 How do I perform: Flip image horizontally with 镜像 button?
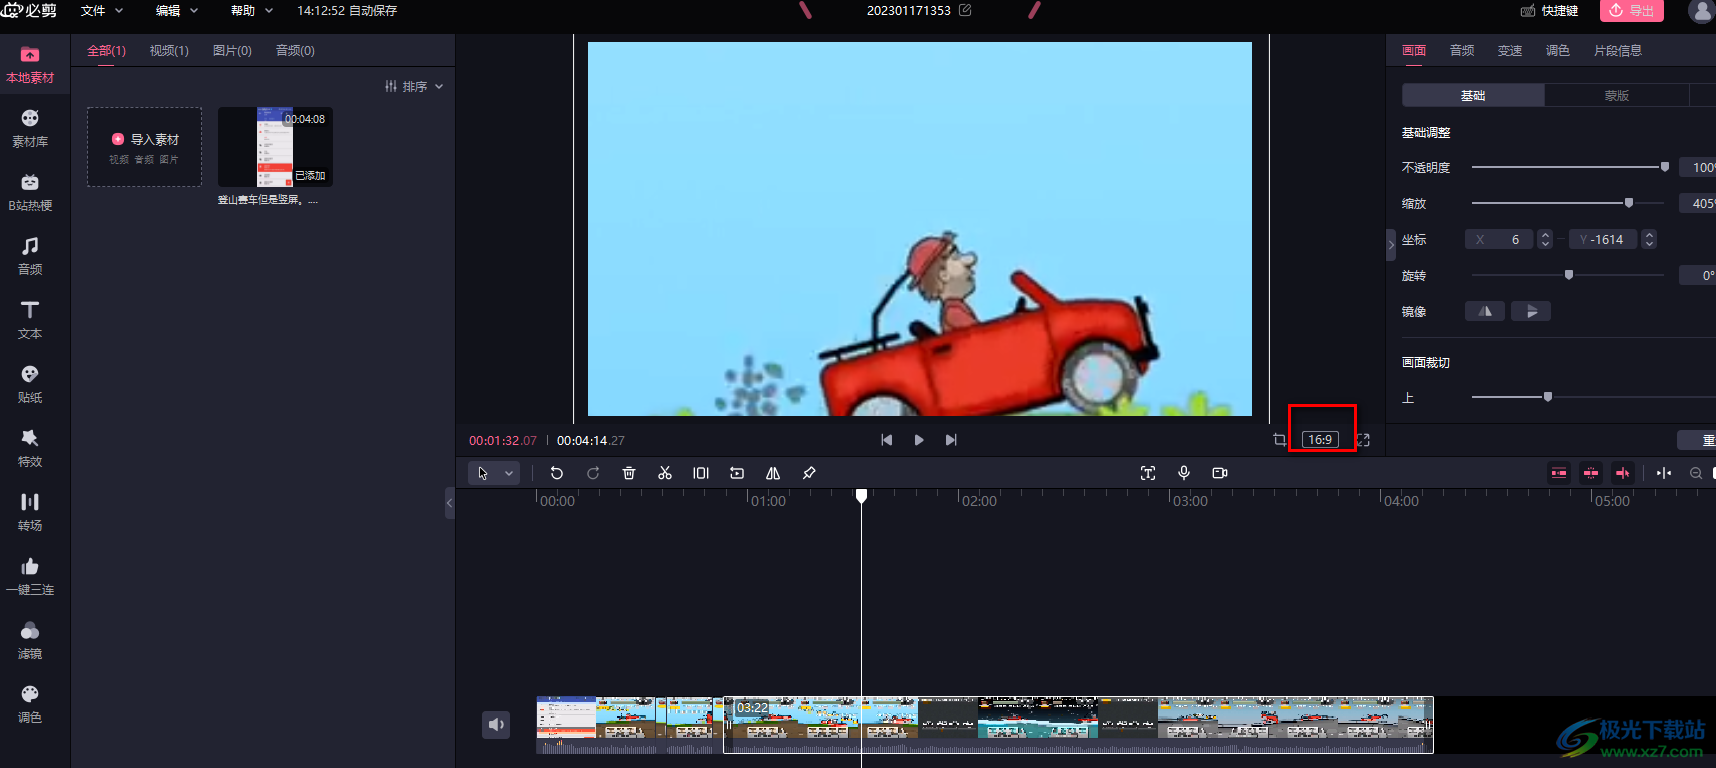click(1485, 311)
